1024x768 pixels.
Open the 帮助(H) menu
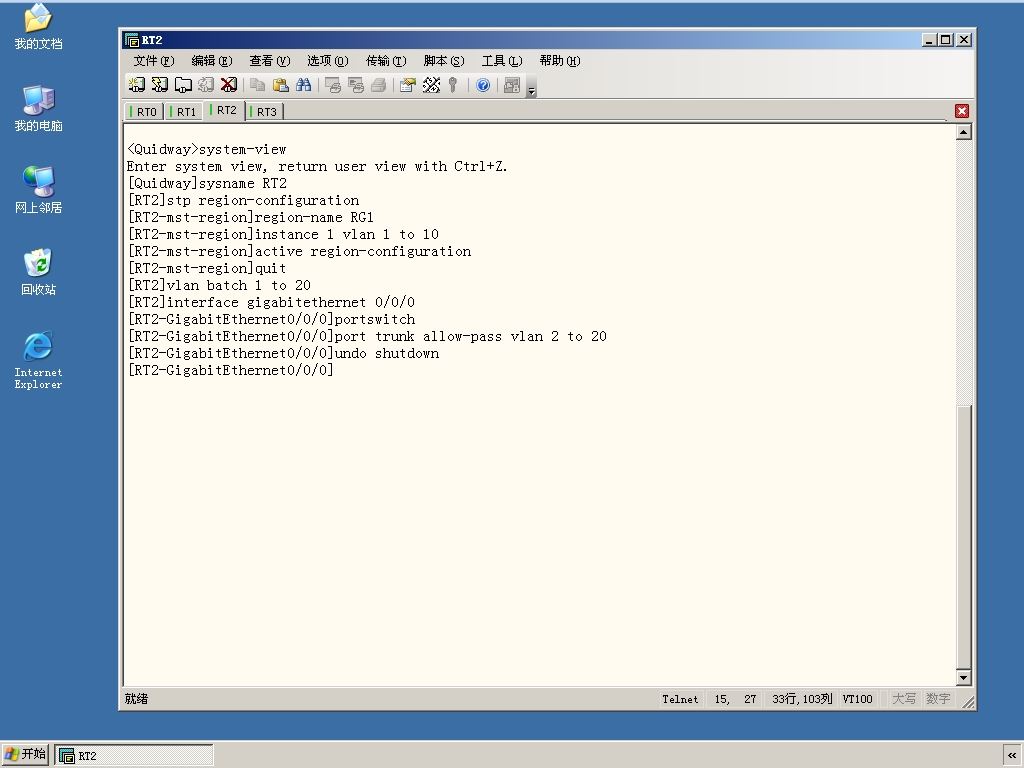pyautogui.click(x=560, y=61)
